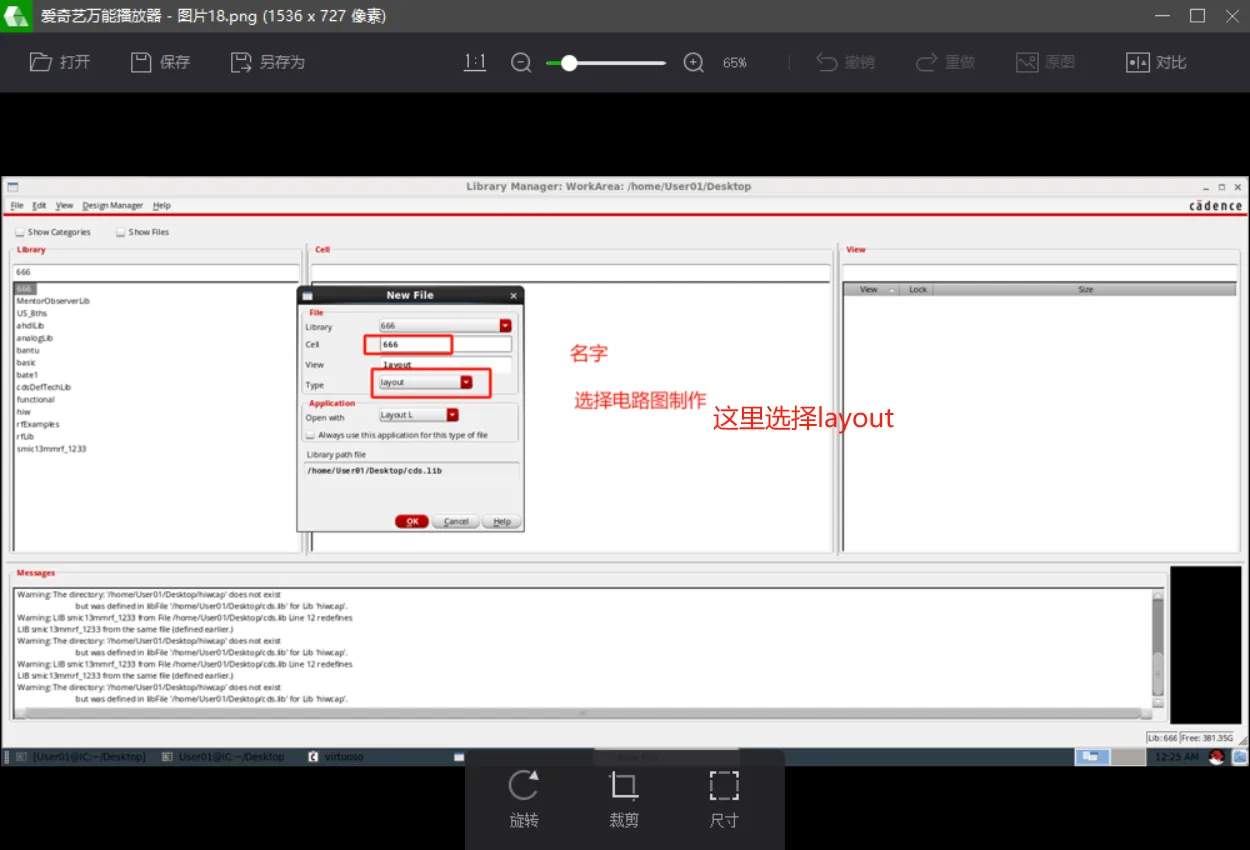Click the Save As (另存为) icon
The image size is (1250, 850).
point(241,62)
